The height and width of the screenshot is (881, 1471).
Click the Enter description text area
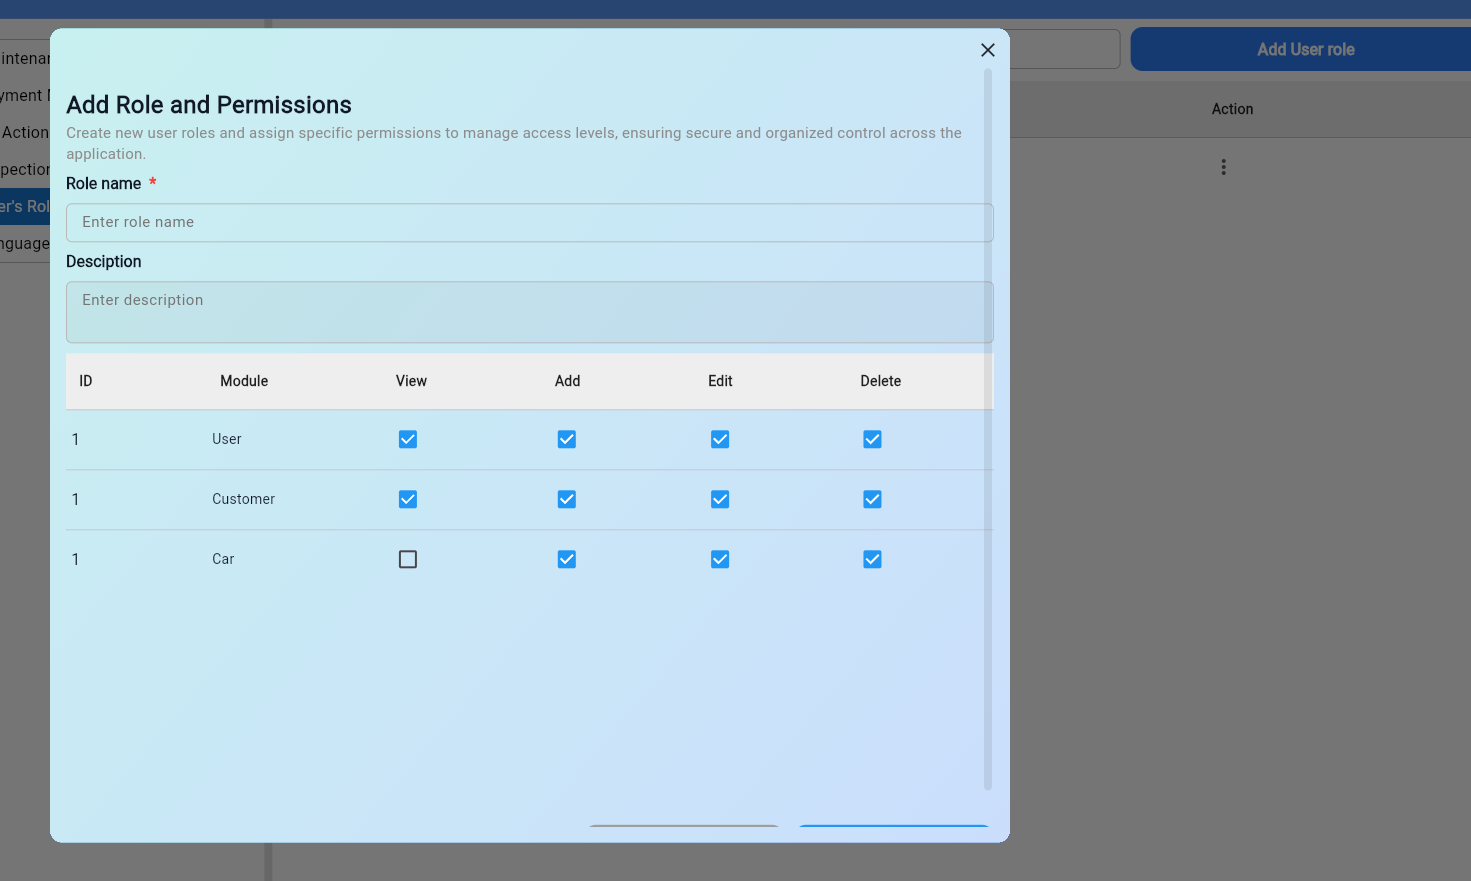point(529,312)
